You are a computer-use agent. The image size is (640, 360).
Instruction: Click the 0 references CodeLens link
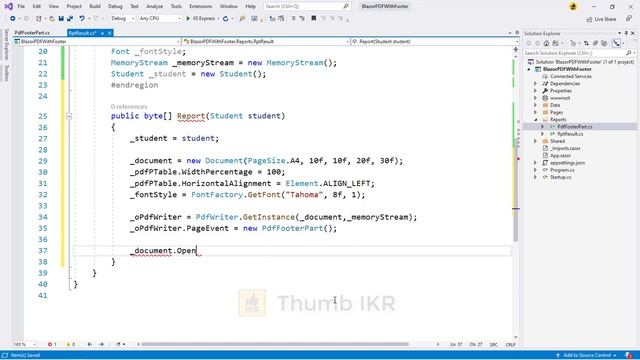[x=129, y=107]
